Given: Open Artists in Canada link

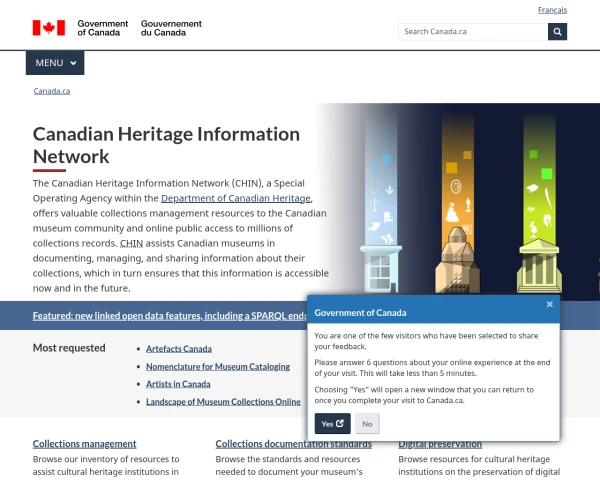Looking at the screenshot, I should click(x=178, y=384).
